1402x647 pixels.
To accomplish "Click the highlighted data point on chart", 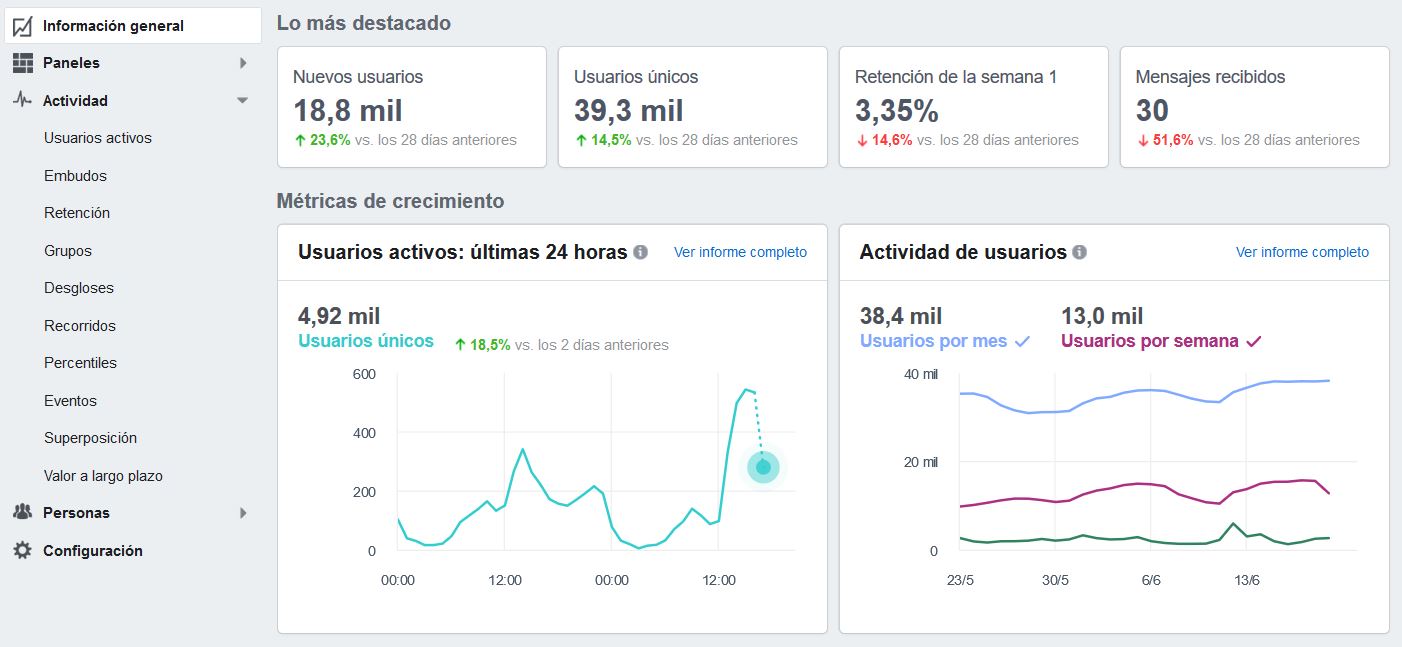I will [x=763, y=467].
